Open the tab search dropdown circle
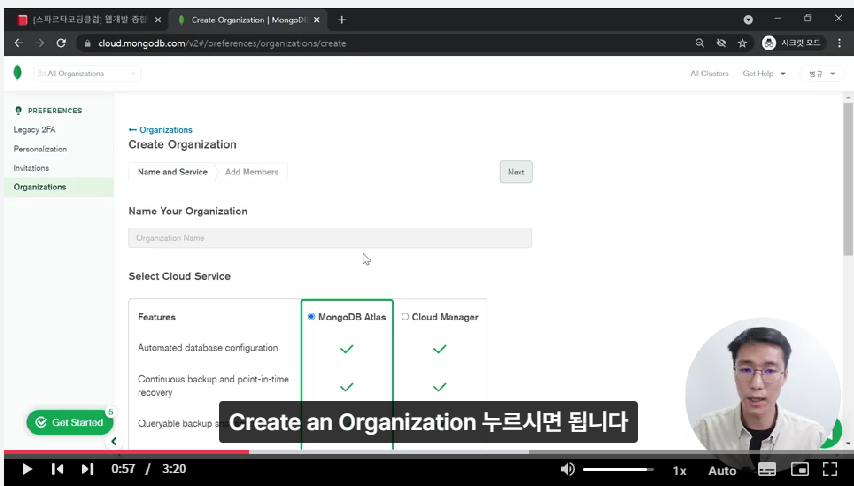This screenshot has width=854, height=486. (x=748, y=20)
